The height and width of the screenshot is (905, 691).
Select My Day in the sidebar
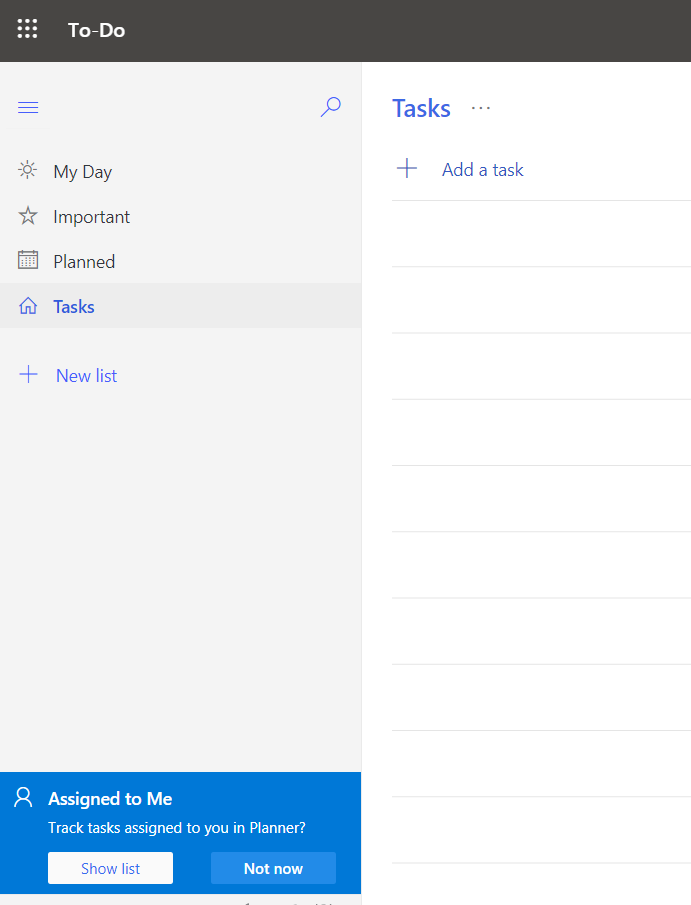83,172
